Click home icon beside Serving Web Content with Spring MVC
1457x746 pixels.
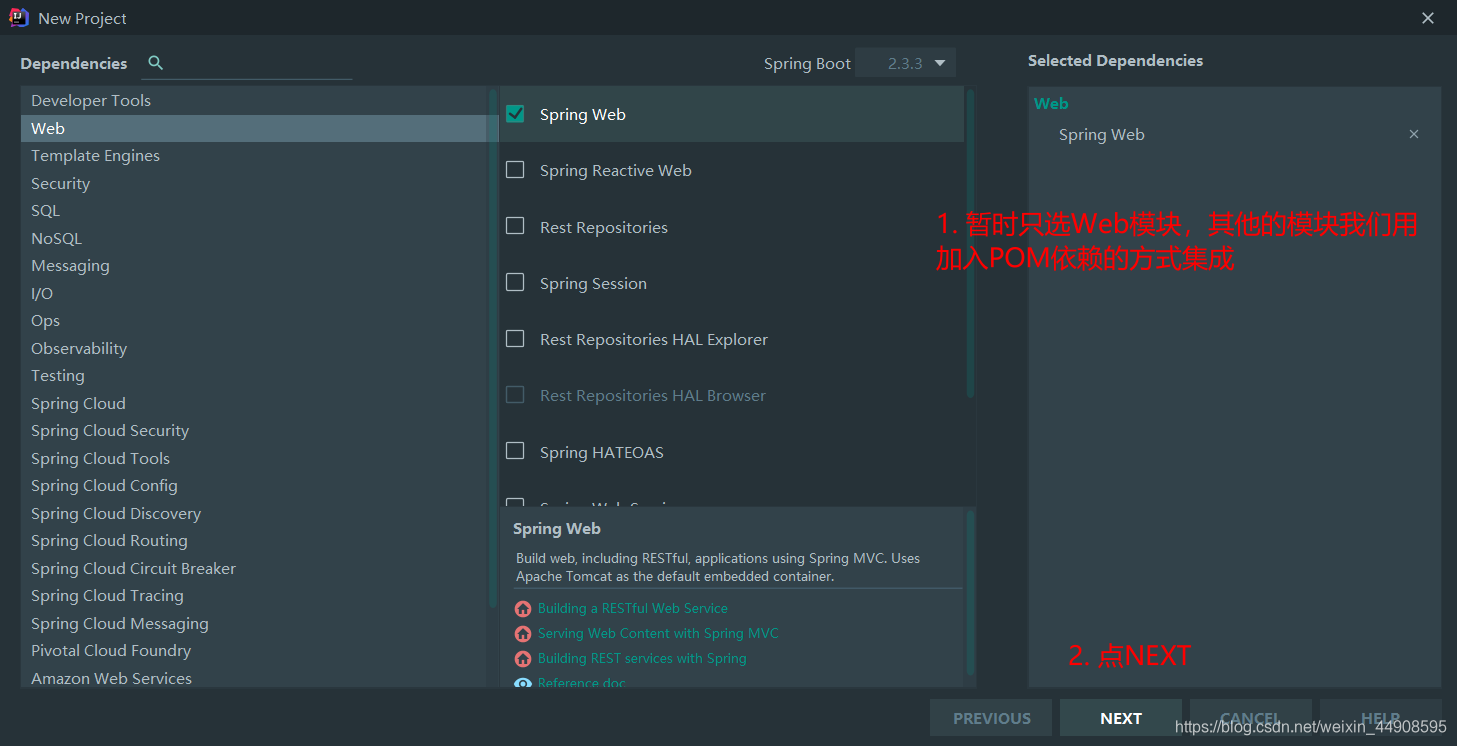(x=523, y=633)
